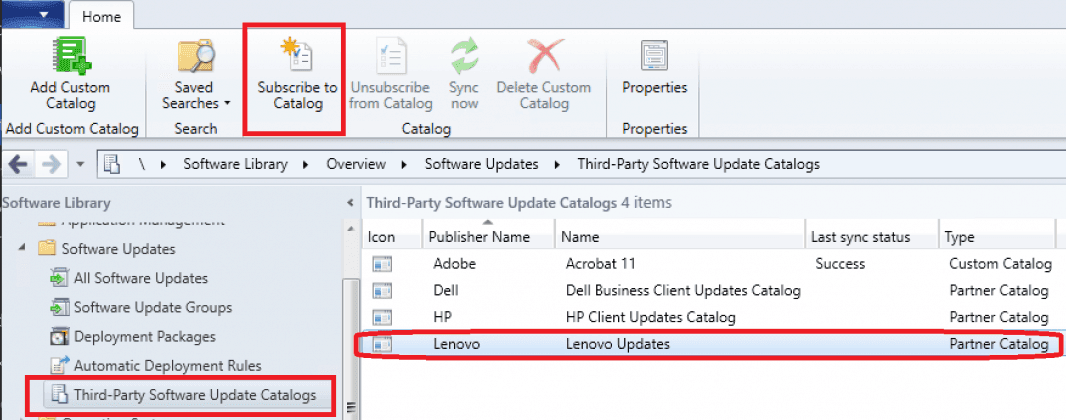The width and height of the screenshot is (1066, 420).
Task: Collapse the Software Library navigation pane
Action: point(350,203)
